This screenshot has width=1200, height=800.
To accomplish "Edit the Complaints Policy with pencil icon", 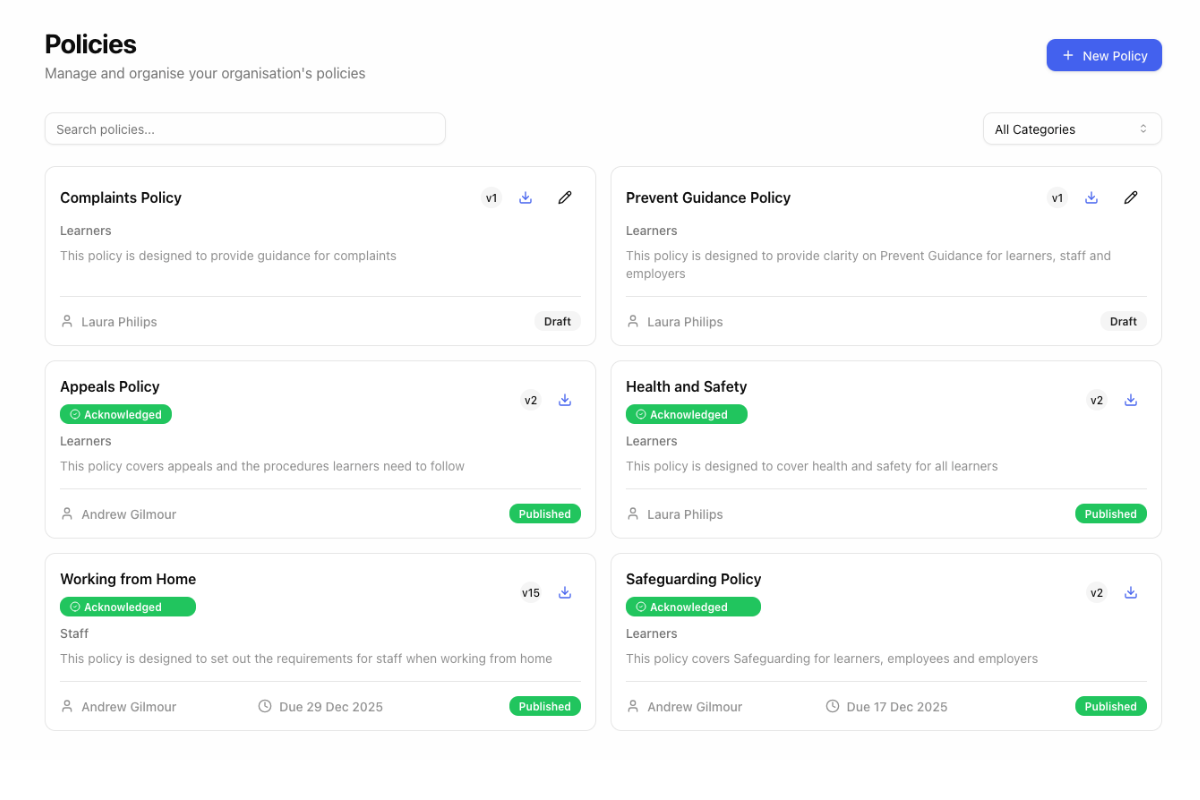I will tap(565, 198).
